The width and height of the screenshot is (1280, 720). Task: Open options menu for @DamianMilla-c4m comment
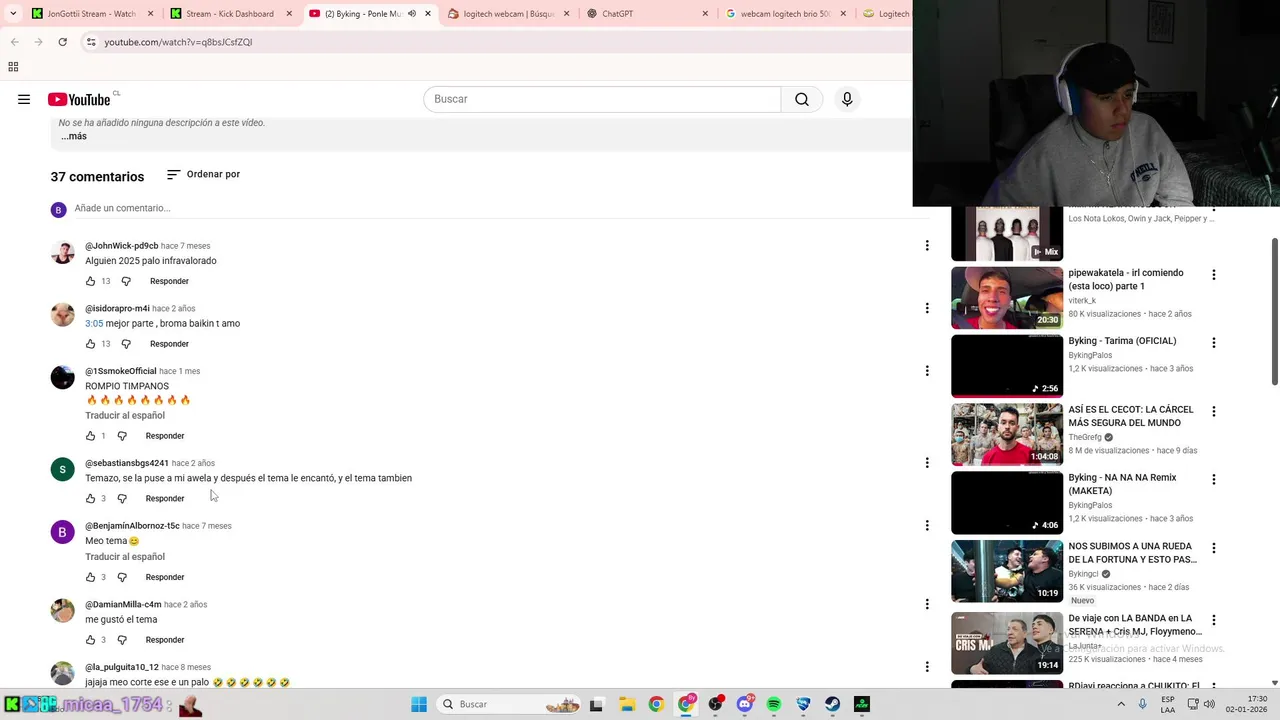pos(927,604)
